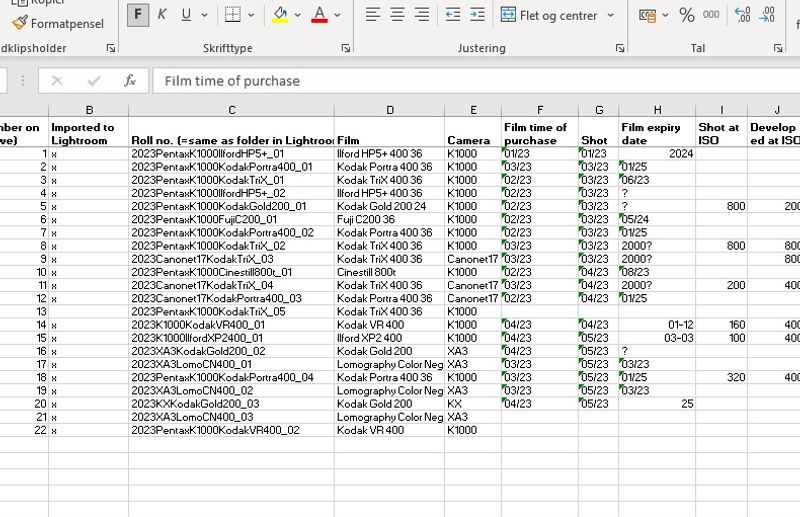Click formula bar with 'Film time of purchase'
This screenshot has width=800, height=517.
point(477,81)
